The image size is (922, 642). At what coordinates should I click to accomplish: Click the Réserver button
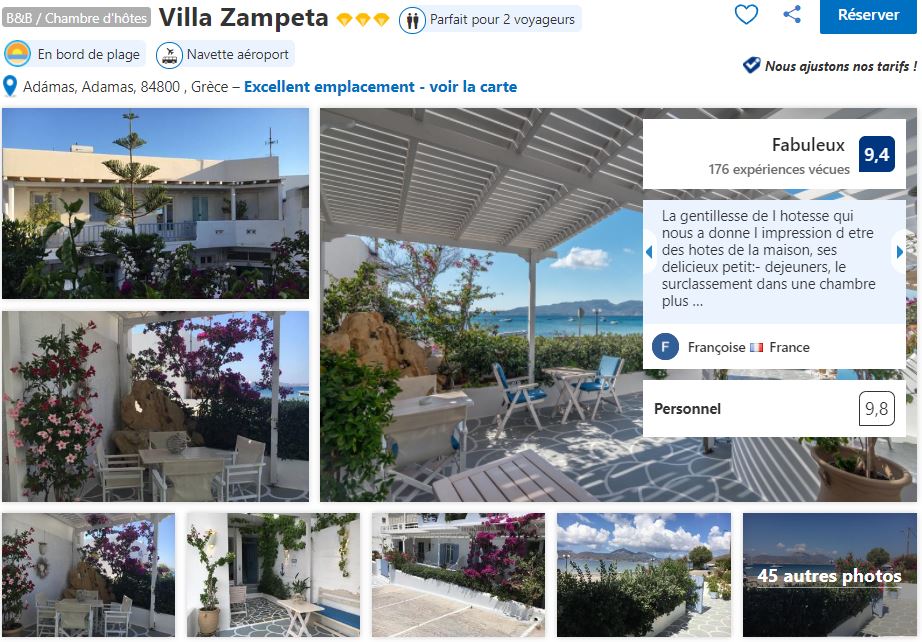click(868, 15)
